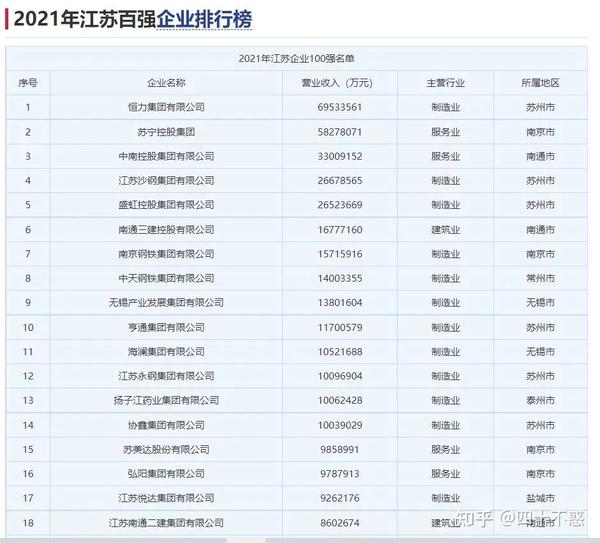Image resolution: width=600 pixels, height=543 pixels.
Task: Click the company name 南通三建控股有限公司
Action: click(166, 230)
